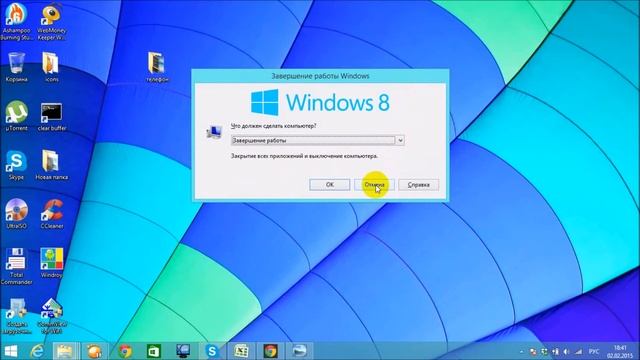
Task: Click the network signal tray icon
Action: 578,352
